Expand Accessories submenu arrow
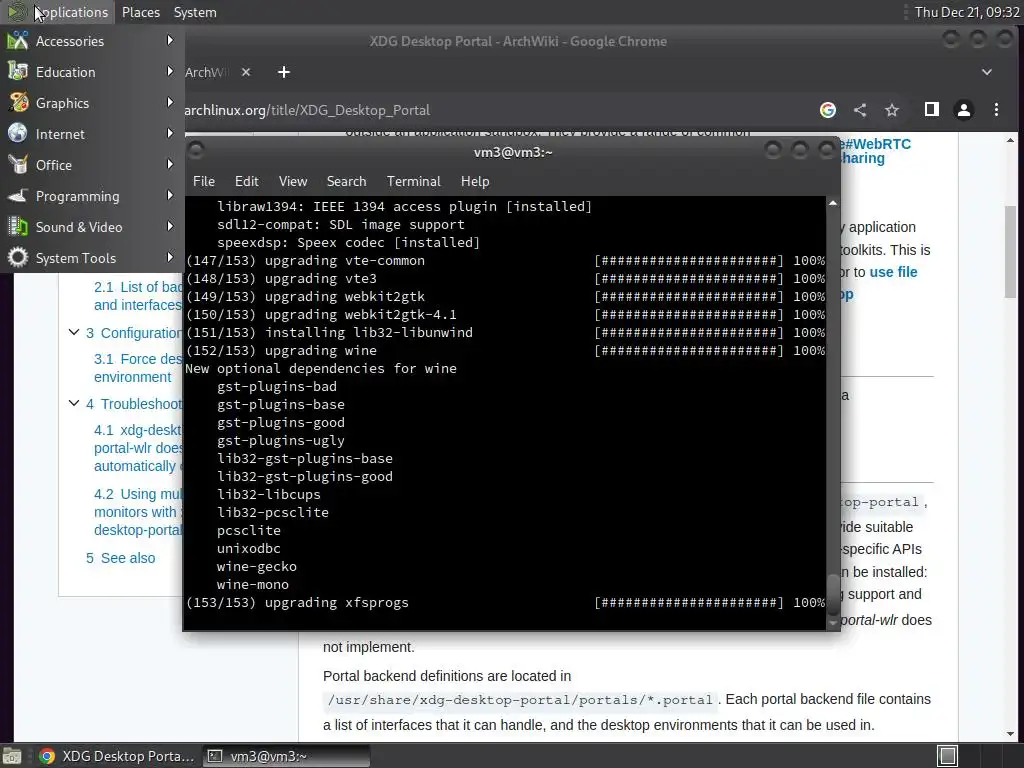1024x768 pixels. (170, 40)
